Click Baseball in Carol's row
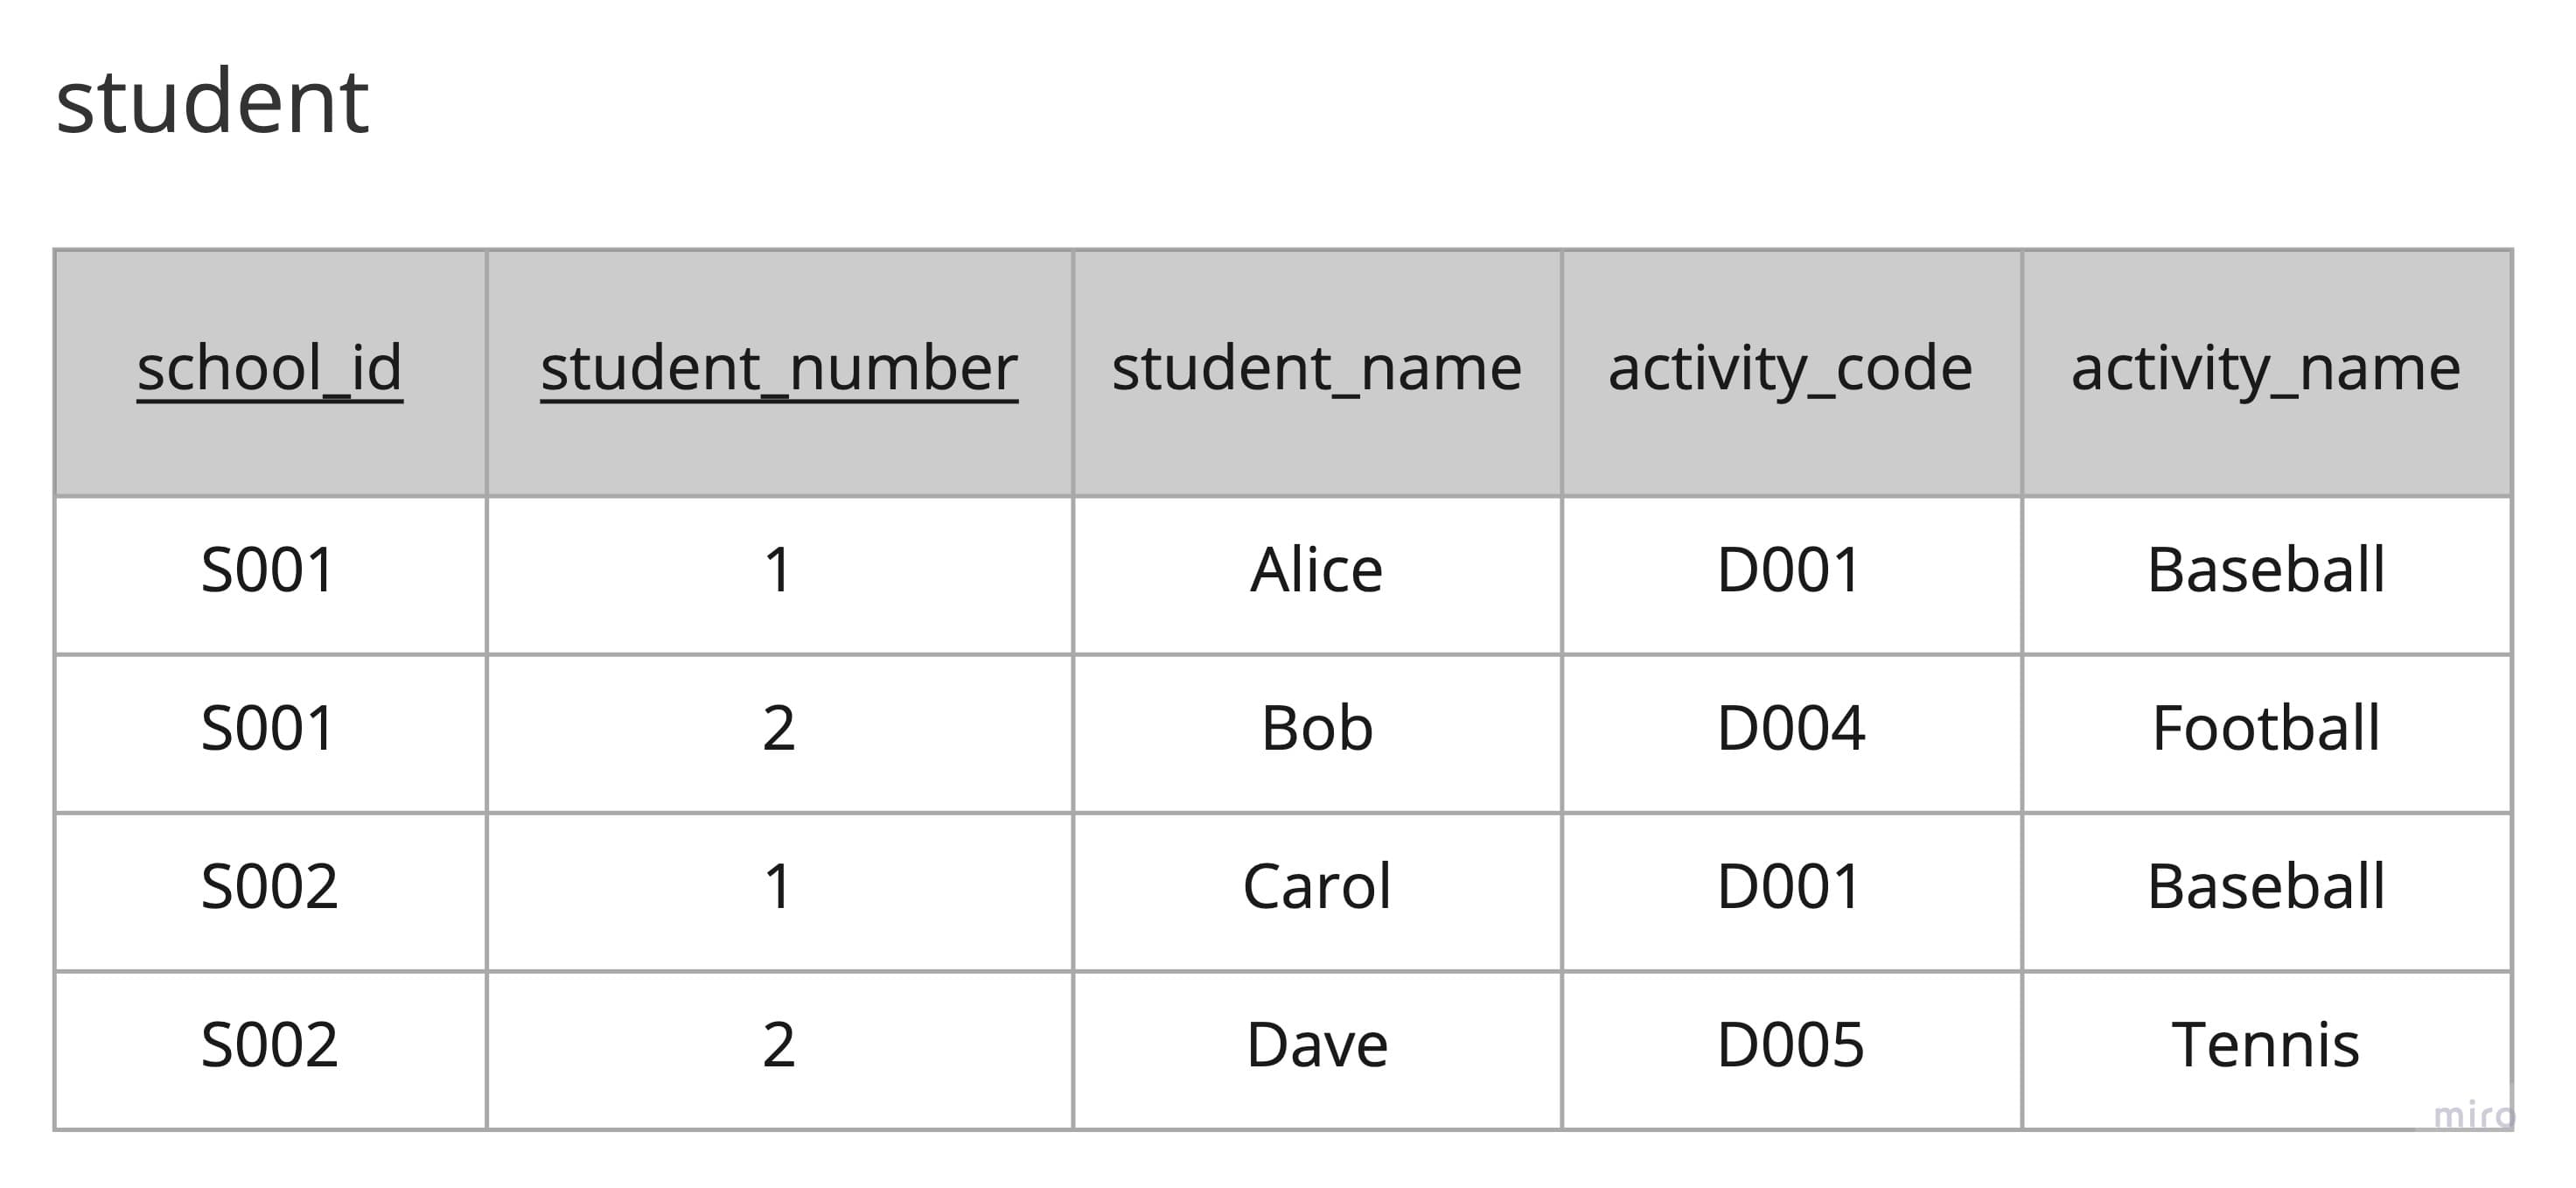Viewport: 2576px width, 1188px height. [2265, 886]
